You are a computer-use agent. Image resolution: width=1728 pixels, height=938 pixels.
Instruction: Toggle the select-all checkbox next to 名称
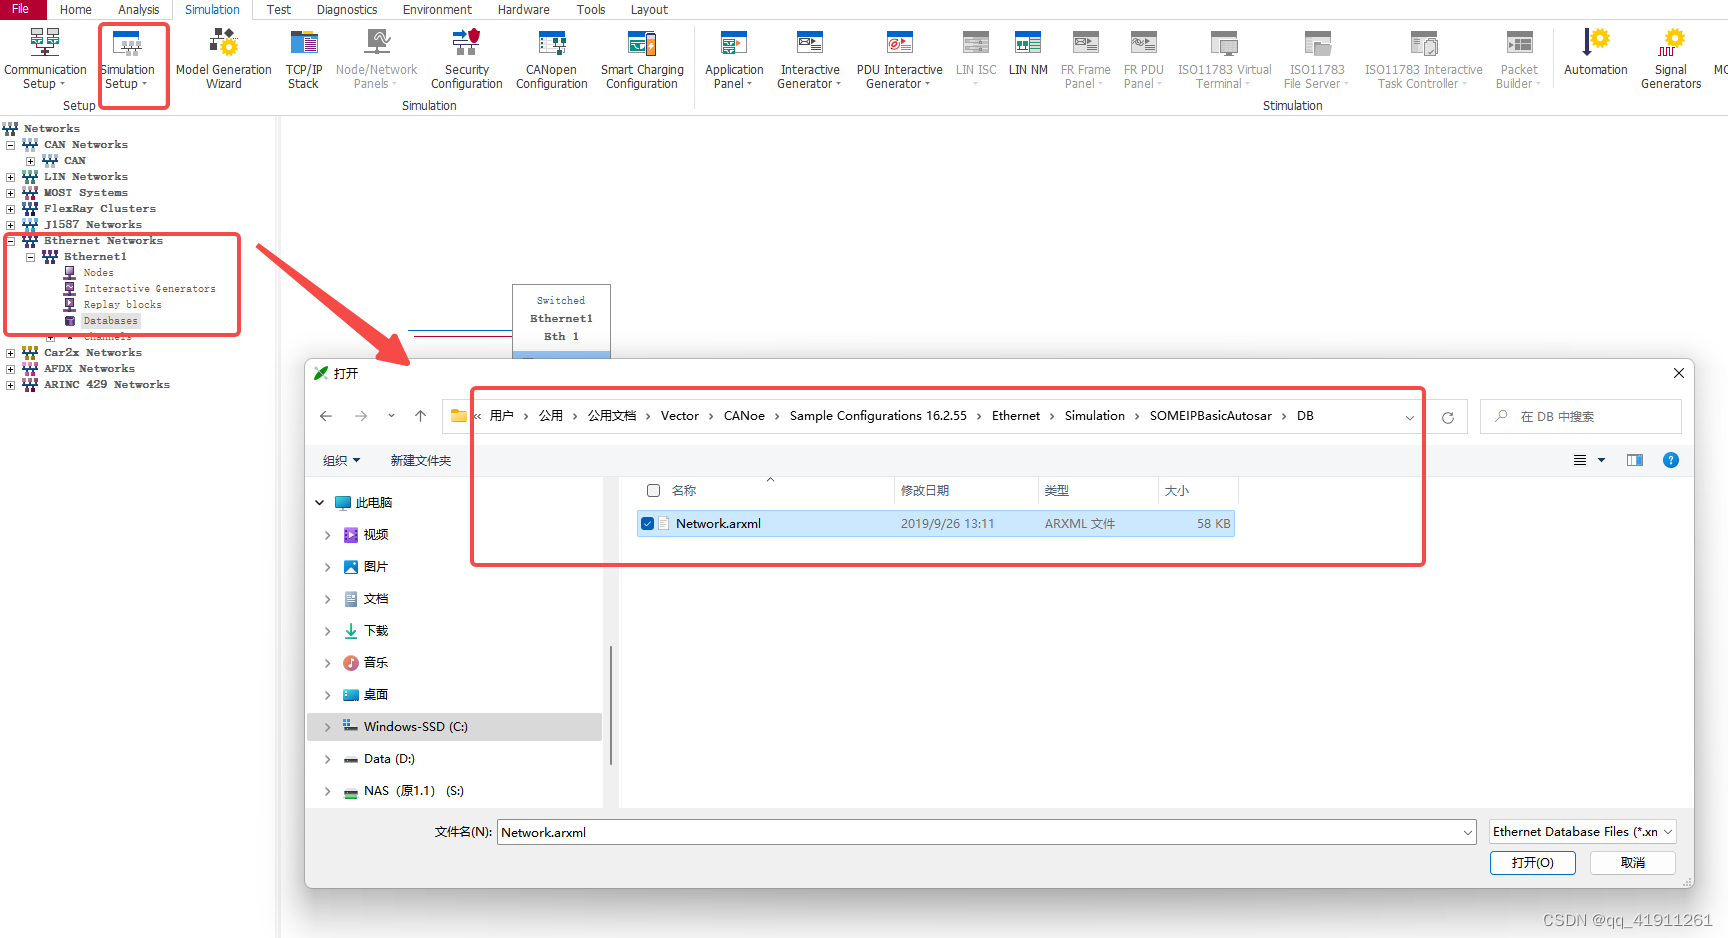pos(653,490)
